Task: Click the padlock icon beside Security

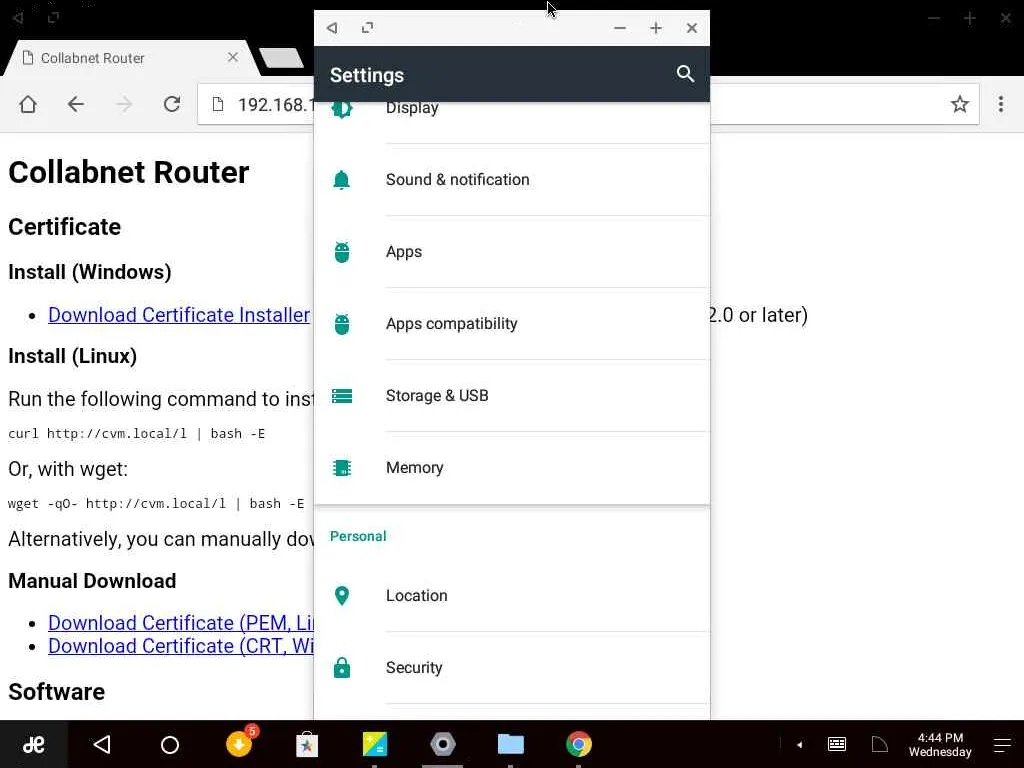Action: click(x=342, y=667)
